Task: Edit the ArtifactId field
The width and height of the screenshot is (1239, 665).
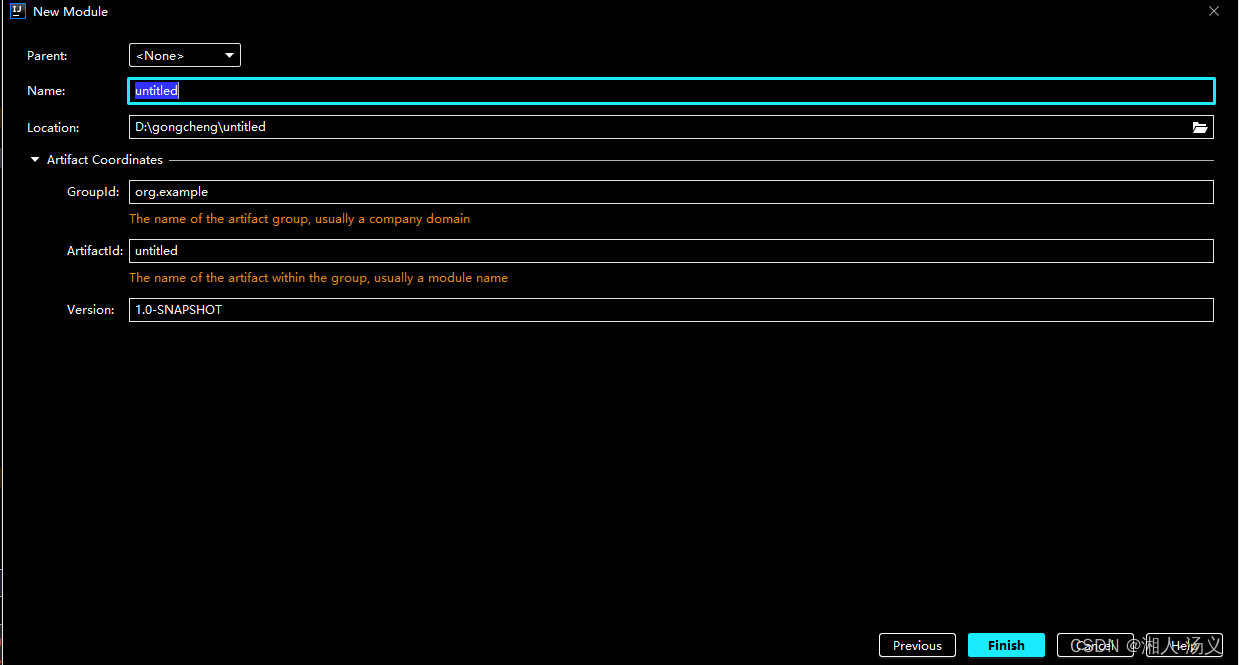Action: pos(671,251)
